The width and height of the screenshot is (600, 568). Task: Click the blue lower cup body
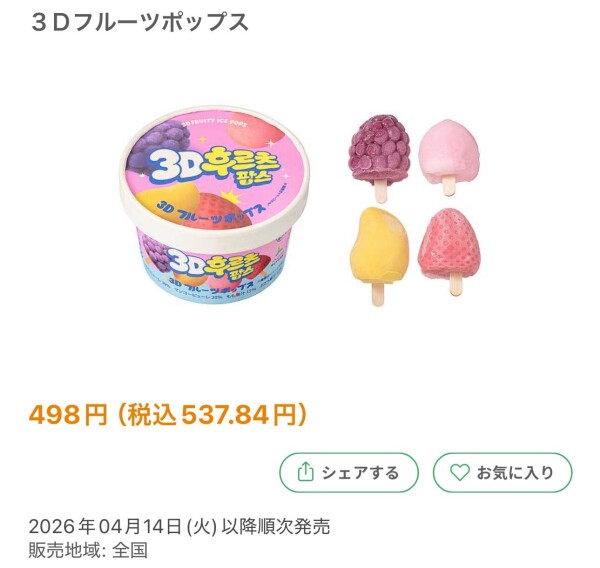coord(214,277)
